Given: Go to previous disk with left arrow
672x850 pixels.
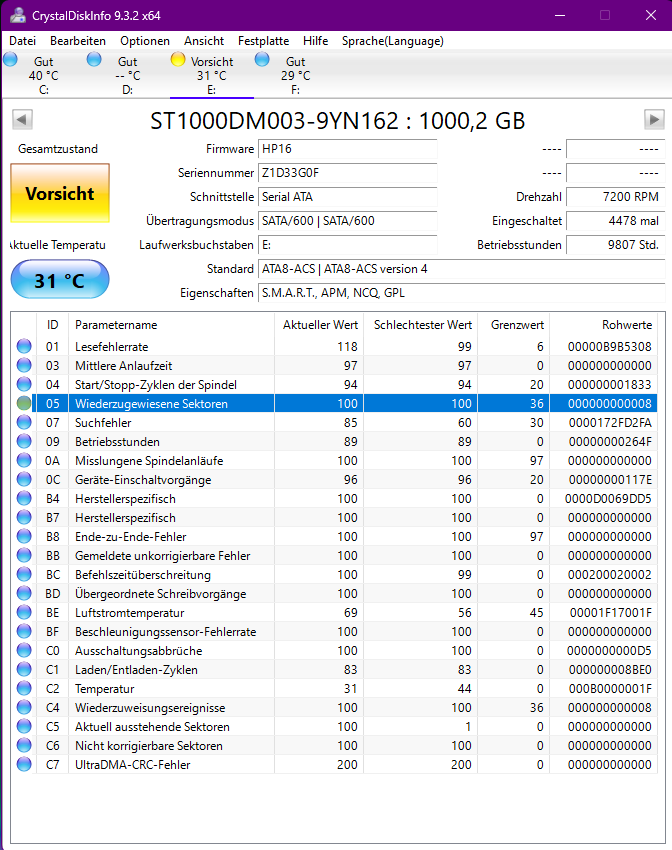Looking at the screenshot, I should click(x=22, y=119).
